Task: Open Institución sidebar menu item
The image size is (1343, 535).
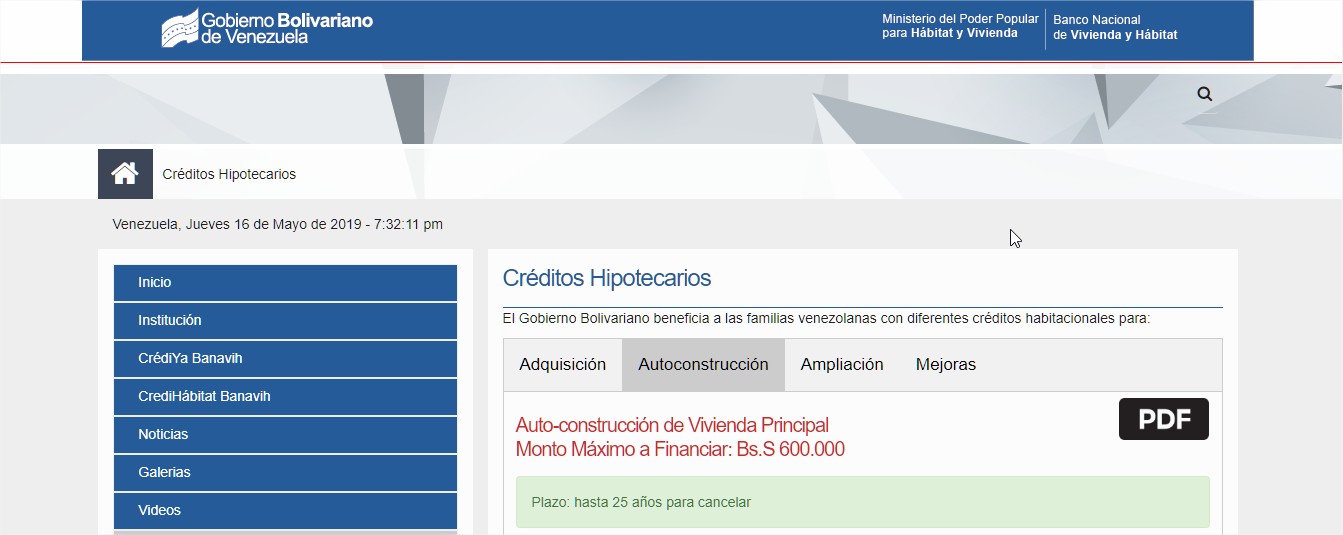Action: tap(285, 321)
